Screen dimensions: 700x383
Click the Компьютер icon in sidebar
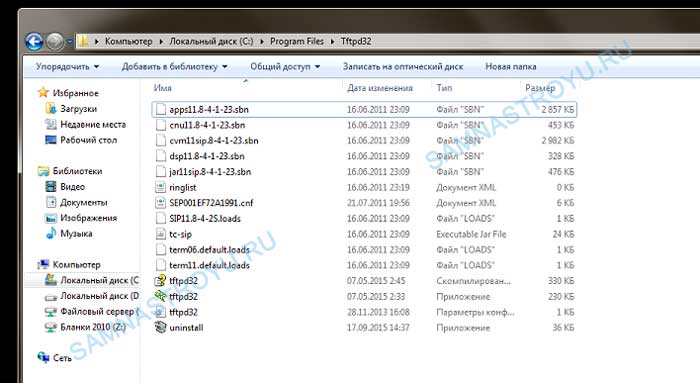coord(43,264)
